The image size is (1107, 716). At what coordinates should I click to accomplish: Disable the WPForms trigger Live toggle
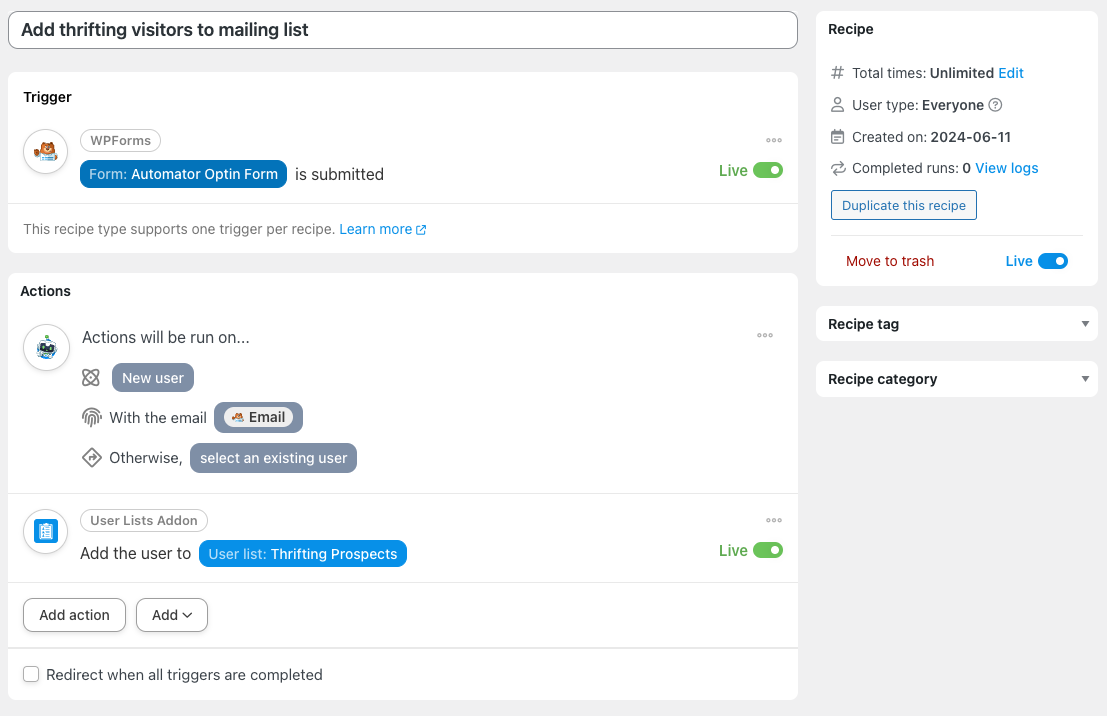tap(767, 171)
